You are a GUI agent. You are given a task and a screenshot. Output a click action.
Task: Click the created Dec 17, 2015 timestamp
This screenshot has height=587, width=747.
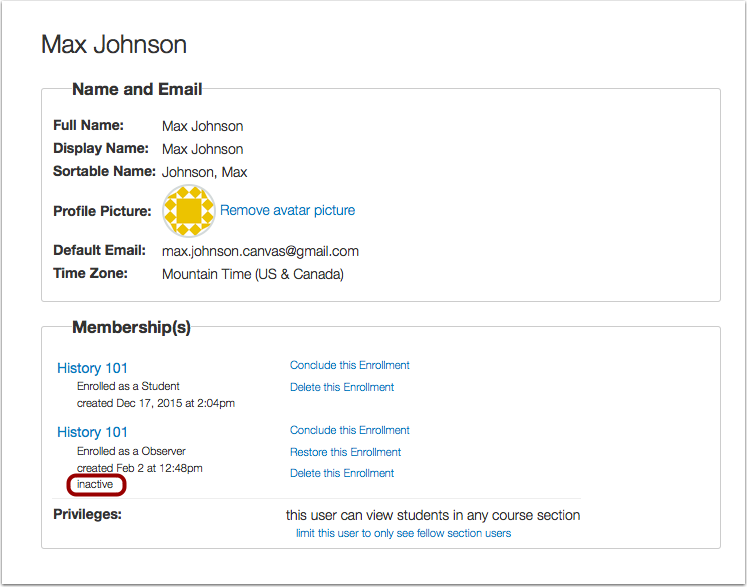click(155, 404)
